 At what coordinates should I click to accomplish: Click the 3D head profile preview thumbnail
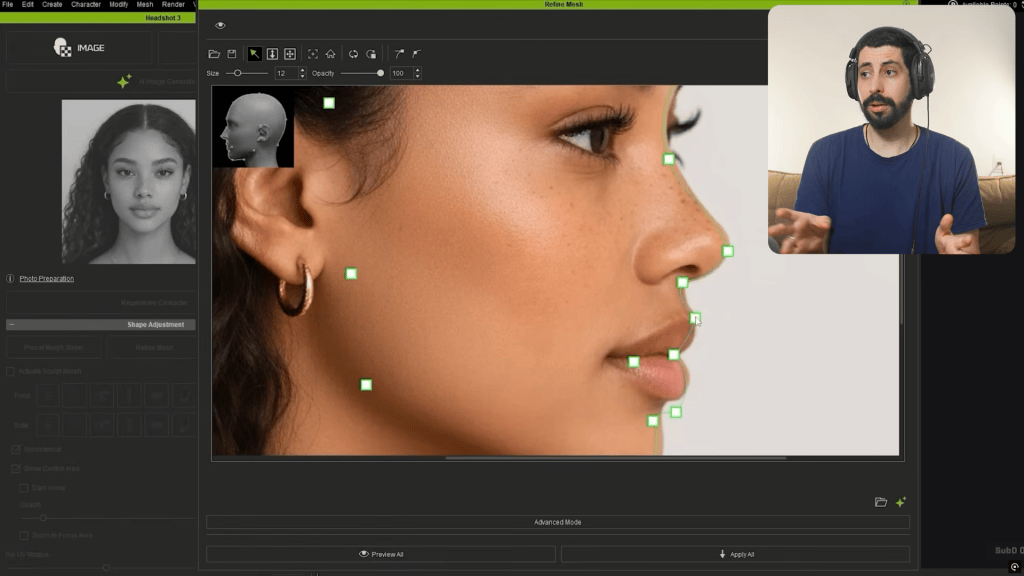pos(253,127)
